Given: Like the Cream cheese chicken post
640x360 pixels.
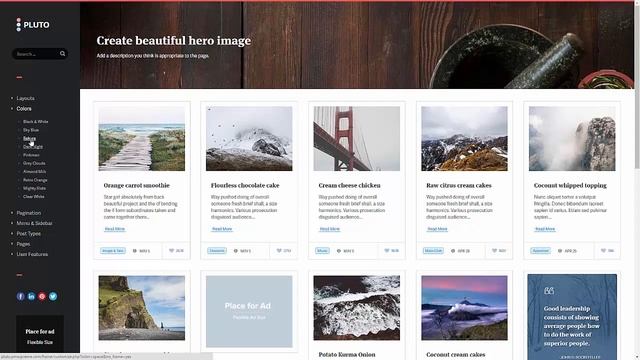Looking at the screenshot, I should coord(391,251).
